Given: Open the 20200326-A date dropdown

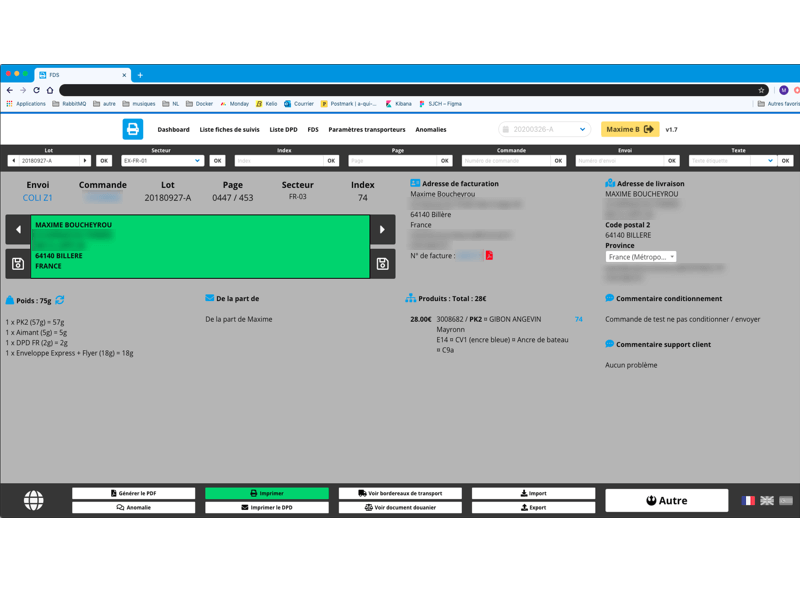Looking at the screenshot, I should [x=545, y=129].
